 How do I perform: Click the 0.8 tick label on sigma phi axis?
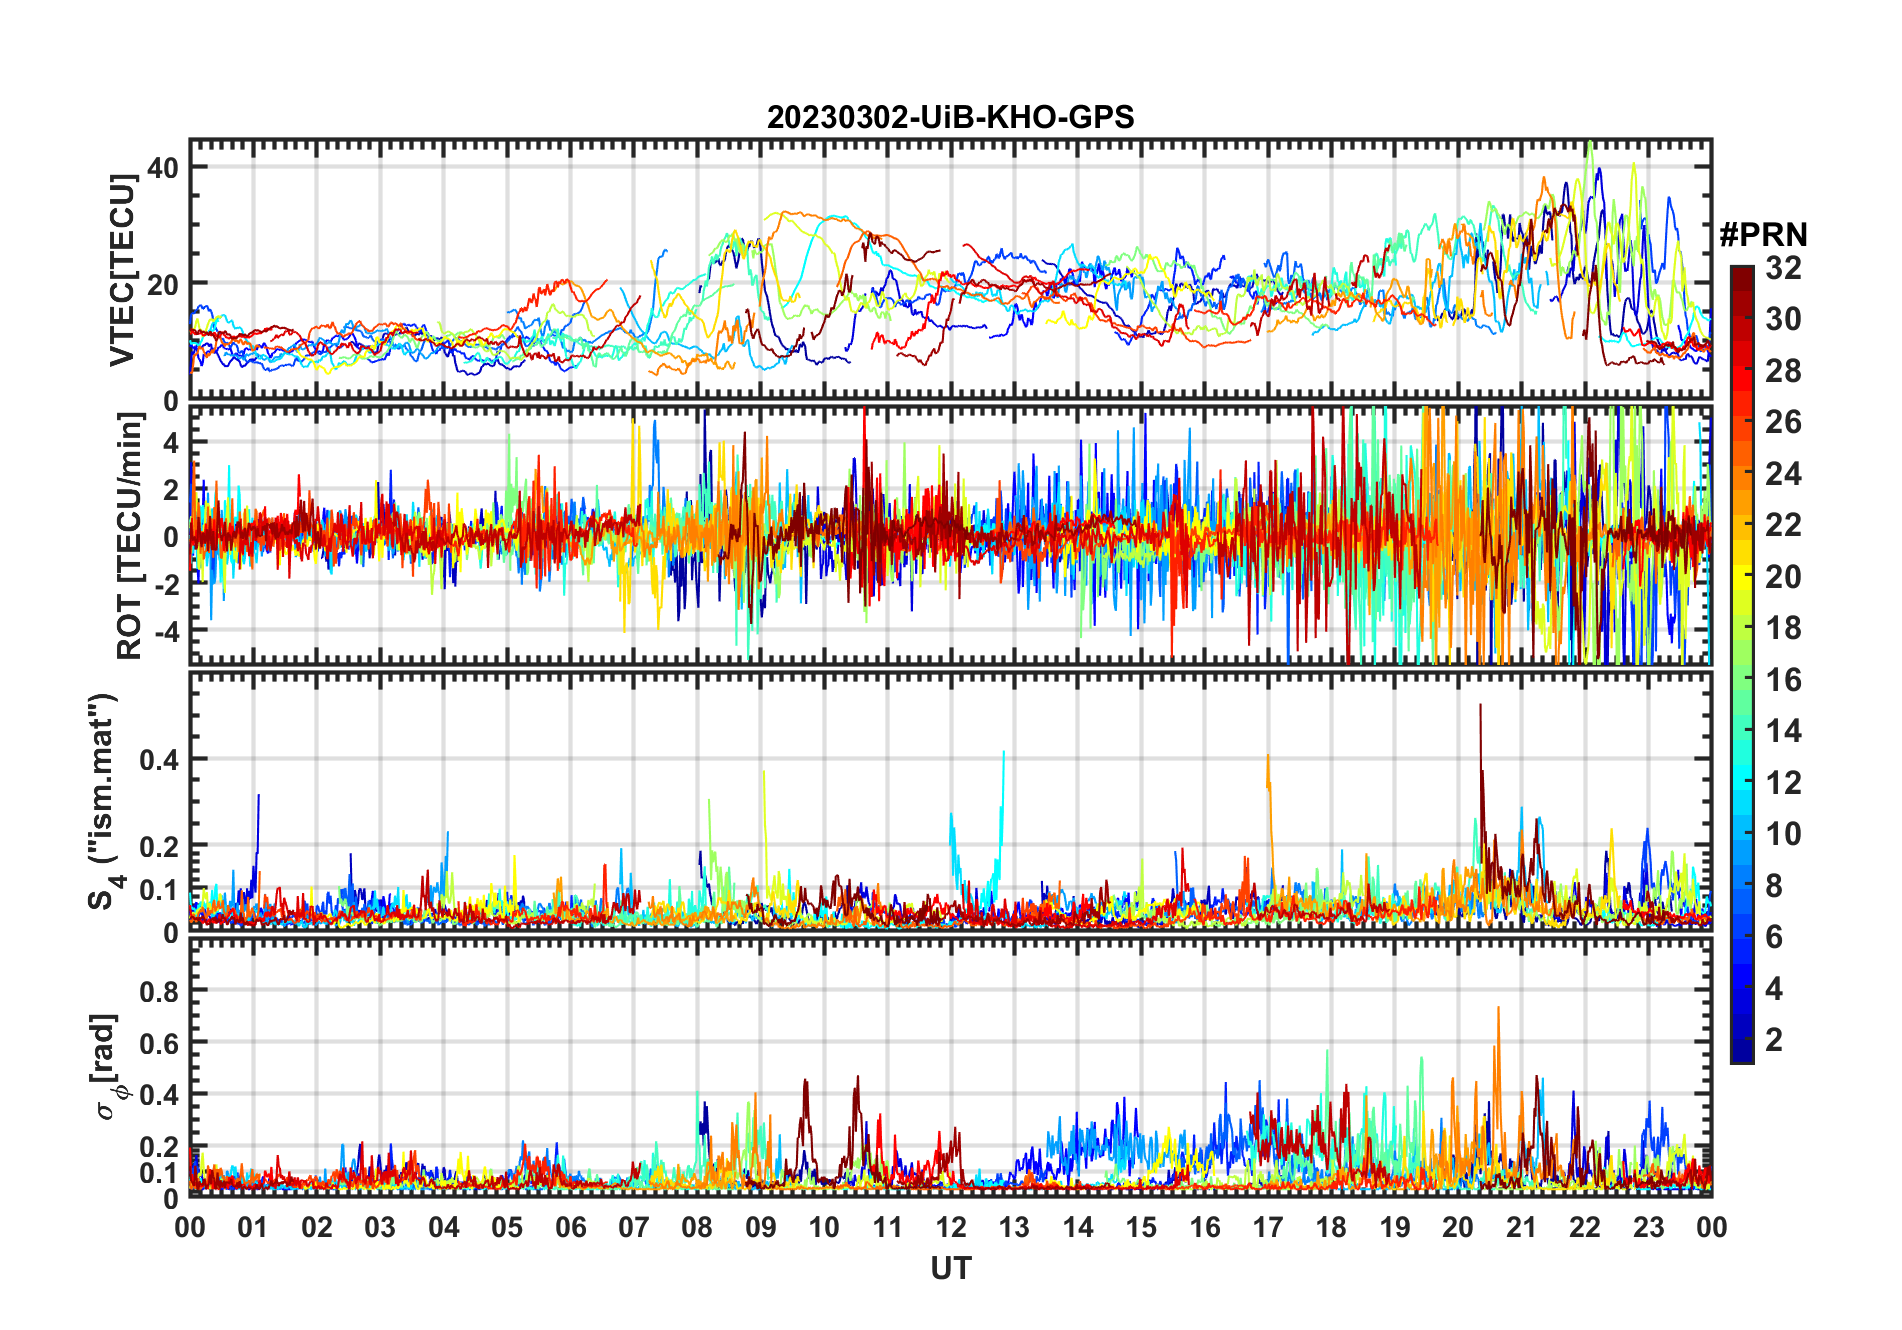[x=158, y=992]
